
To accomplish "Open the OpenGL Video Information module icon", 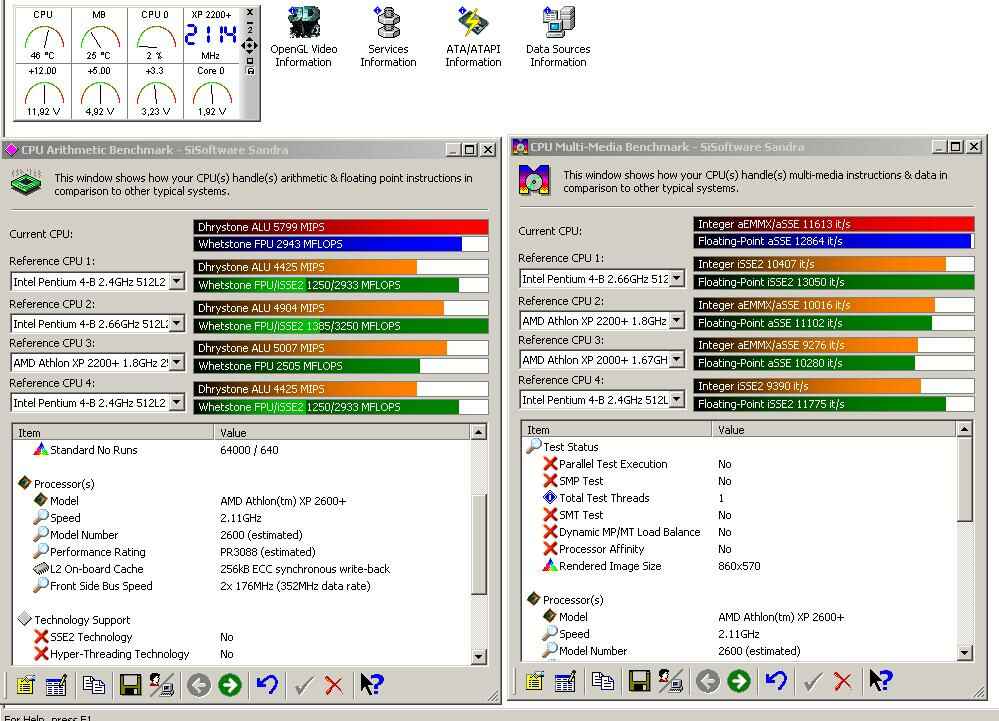I will (x=303, y=37).
